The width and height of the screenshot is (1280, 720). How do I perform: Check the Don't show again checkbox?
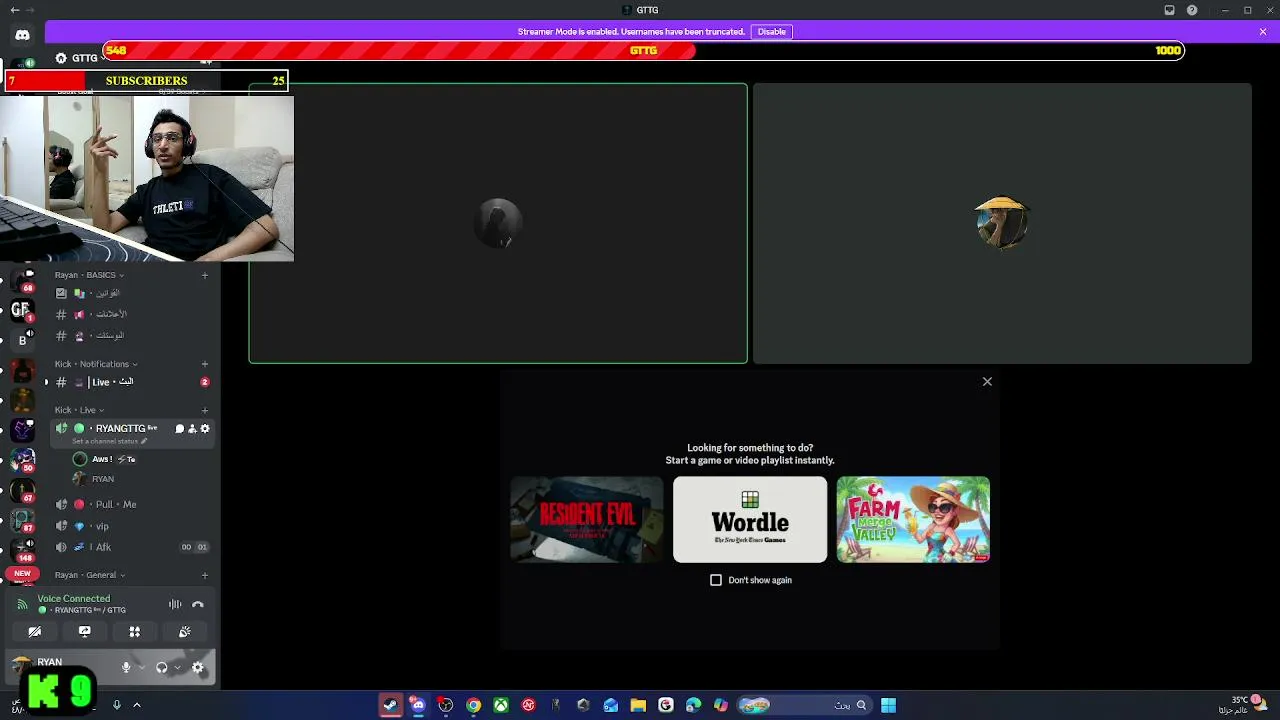point(716,580)
